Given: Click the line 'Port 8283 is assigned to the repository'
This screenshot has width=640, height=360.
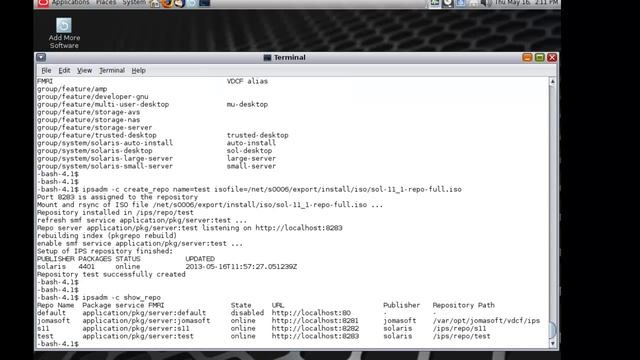Looking at the screenshot, I should 118,197.
